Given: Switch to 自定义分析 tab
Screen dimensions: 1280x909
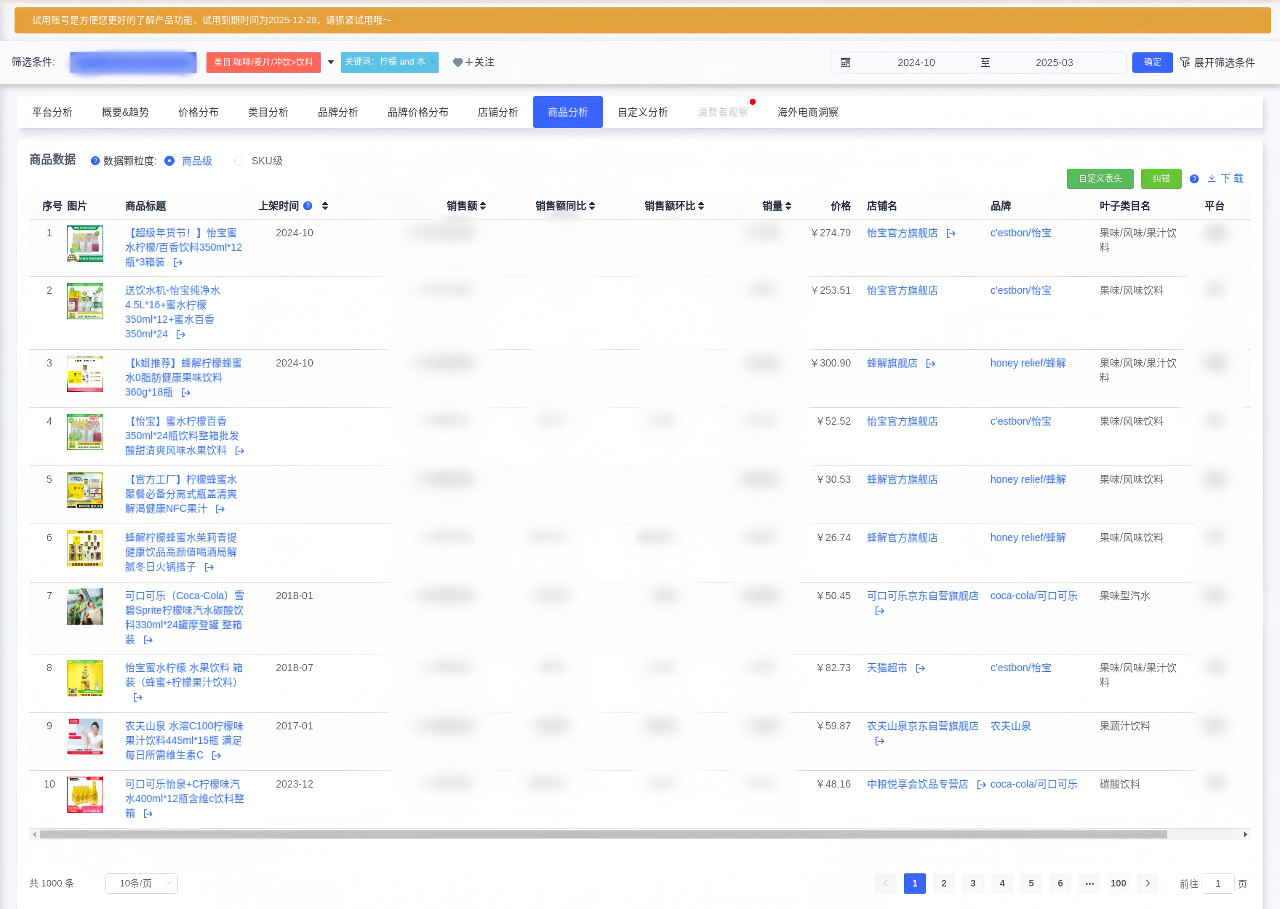Looking at the screenshot, I should pyautogui.click(x=643, y=112).
